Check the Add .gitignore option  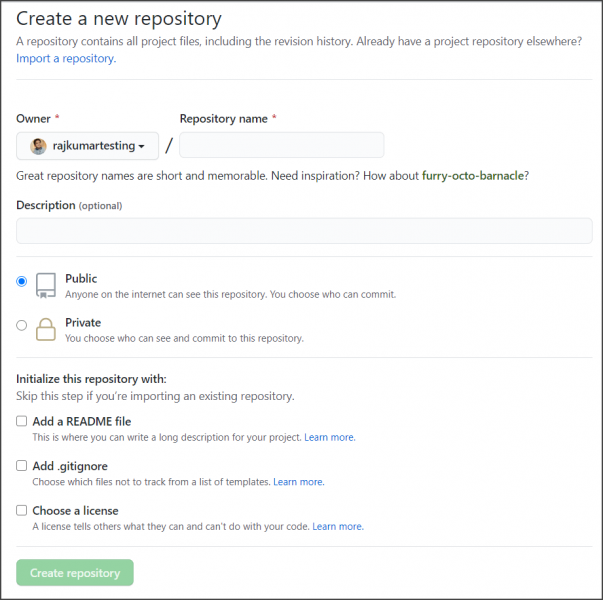click(x=22, y=466)
